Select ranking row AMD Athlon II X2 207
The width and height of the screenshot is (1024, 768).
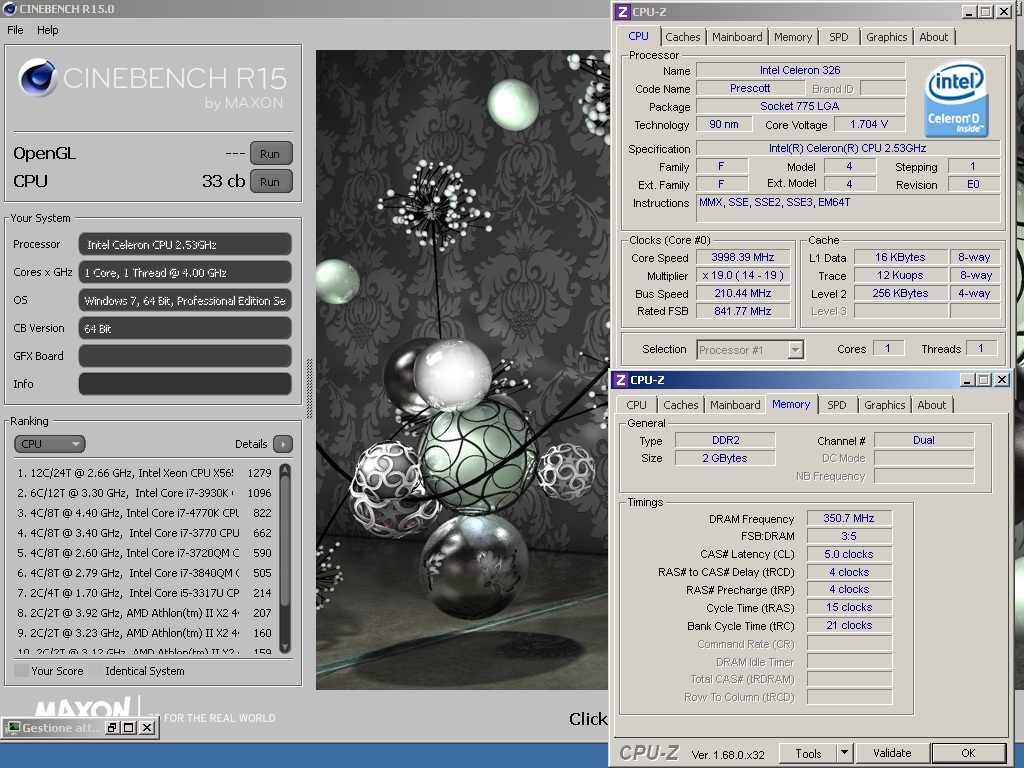144,613
